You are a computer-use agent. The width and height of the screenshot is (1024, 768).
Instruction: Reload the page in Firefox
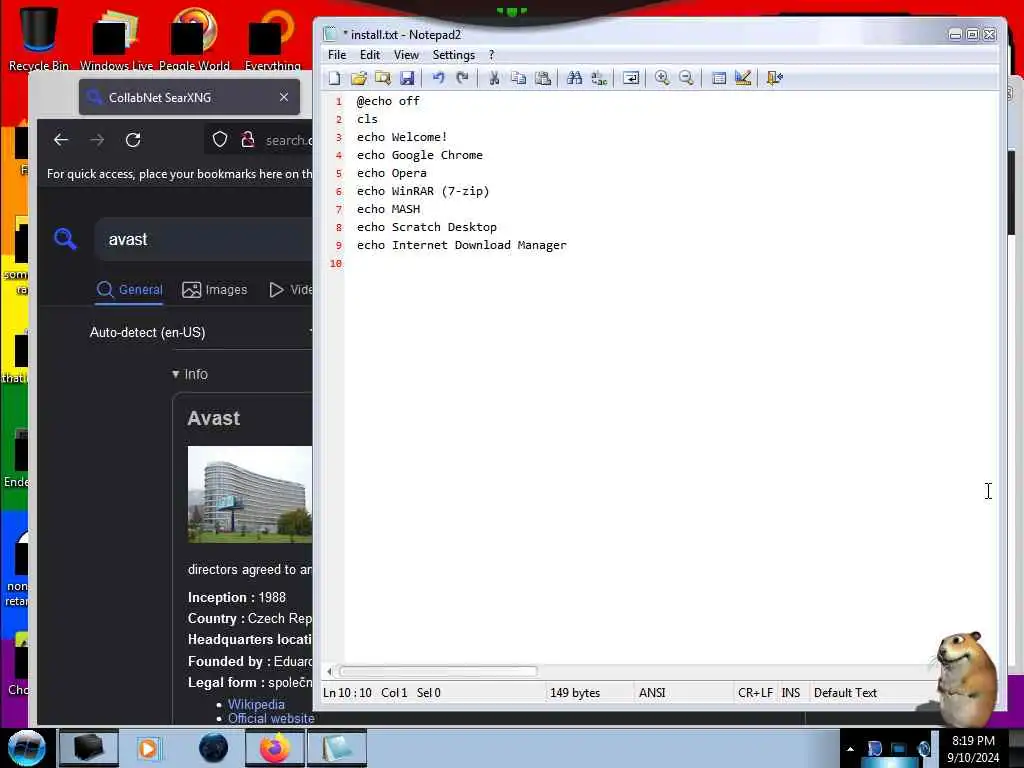click(133, 140)
